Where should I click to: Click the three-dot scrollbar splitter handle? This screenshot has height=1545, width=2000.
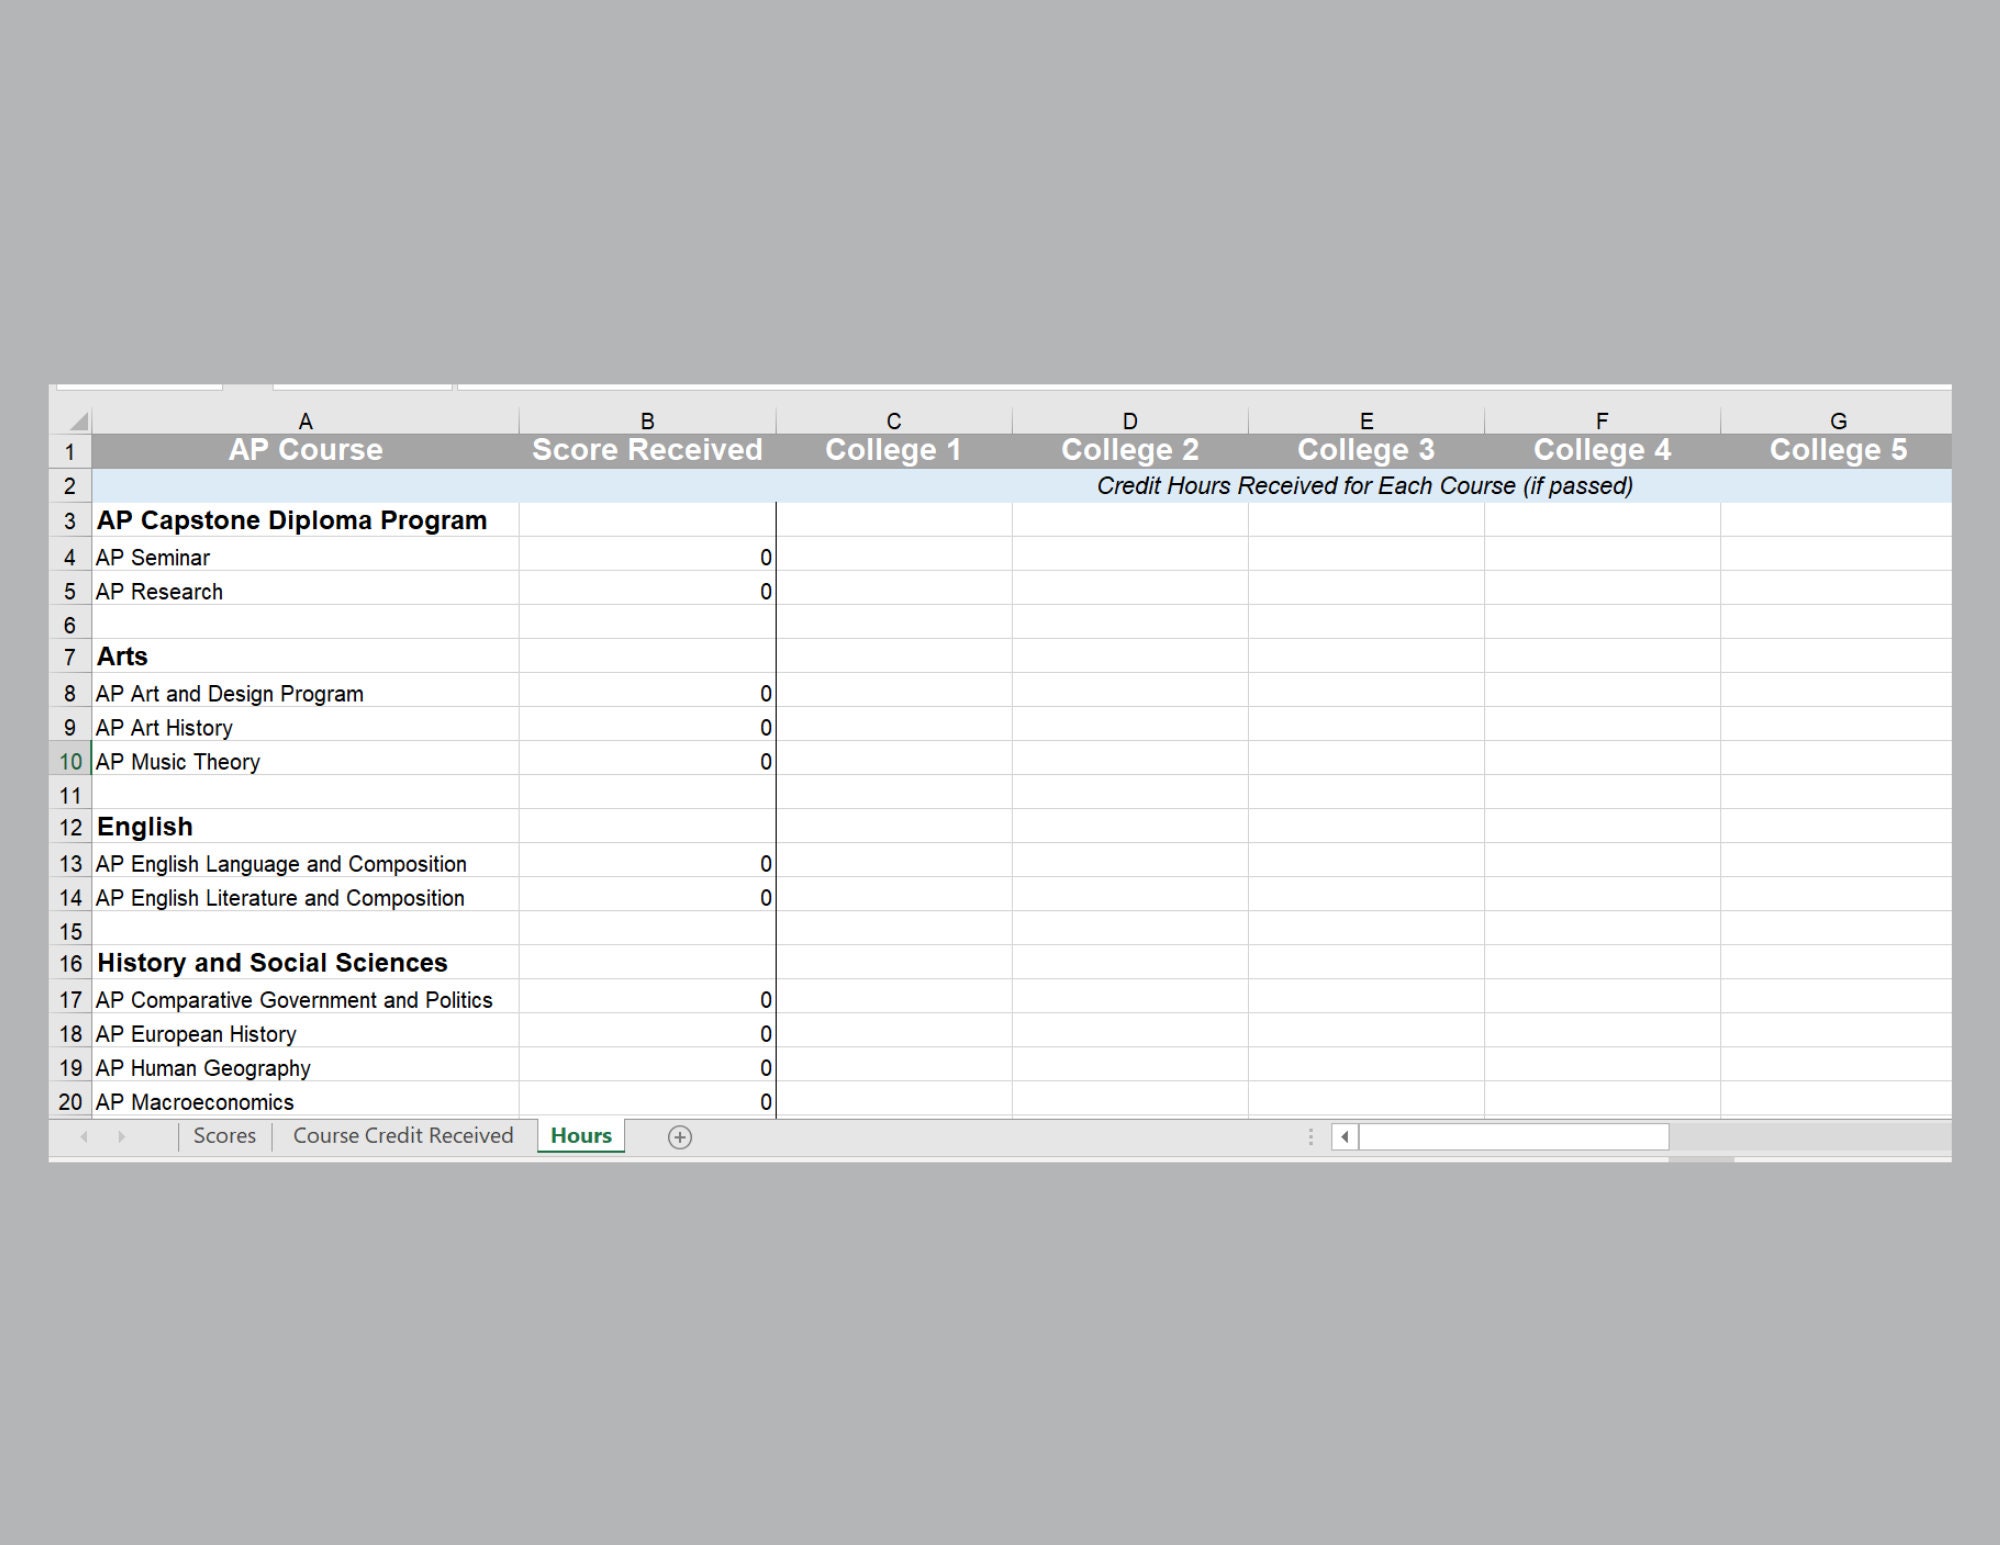tap(1308, 1137)
